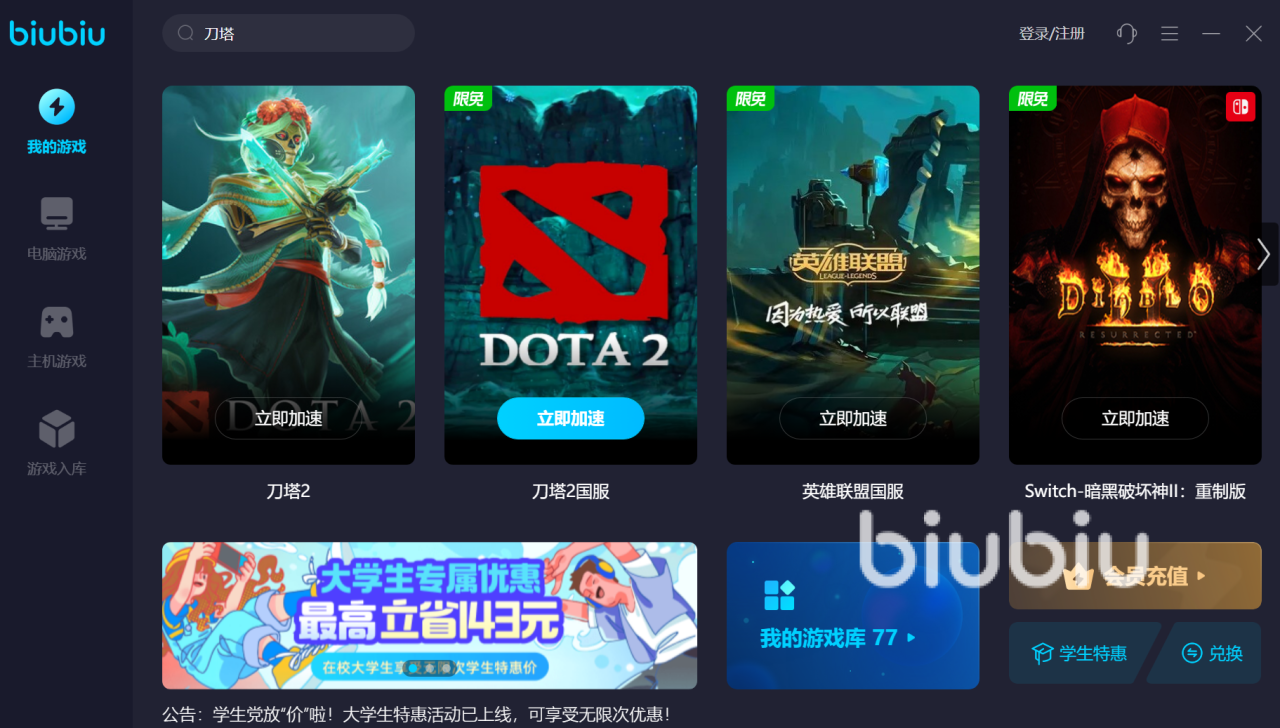
Task: Open the 会员充值 panel
Action: pos(1135,576)
